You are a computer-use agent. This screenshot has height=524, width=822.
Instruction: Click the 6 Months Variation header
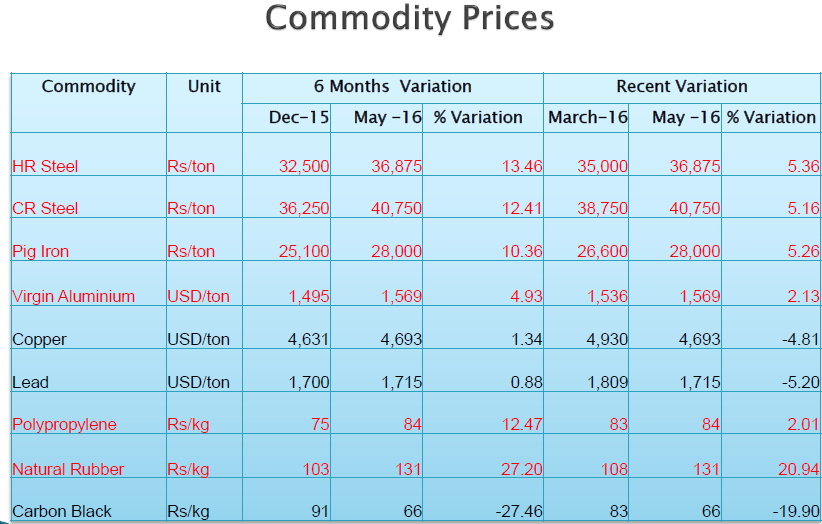(x=392, y=86)
